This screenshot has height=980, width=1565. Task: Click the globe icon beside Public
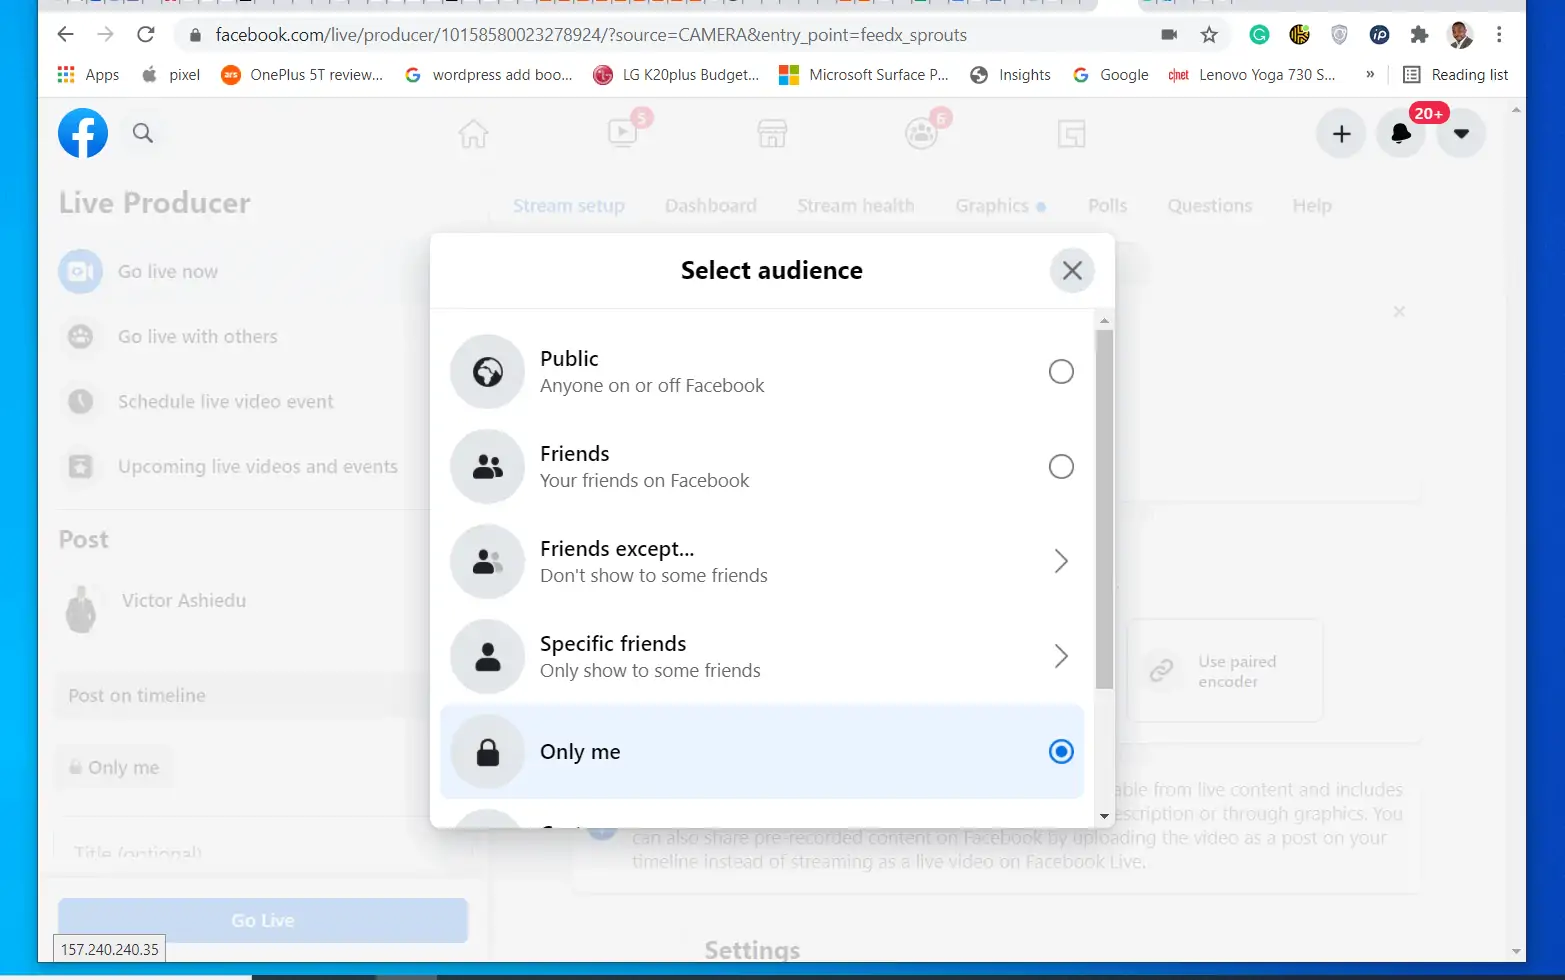[488, 372]
